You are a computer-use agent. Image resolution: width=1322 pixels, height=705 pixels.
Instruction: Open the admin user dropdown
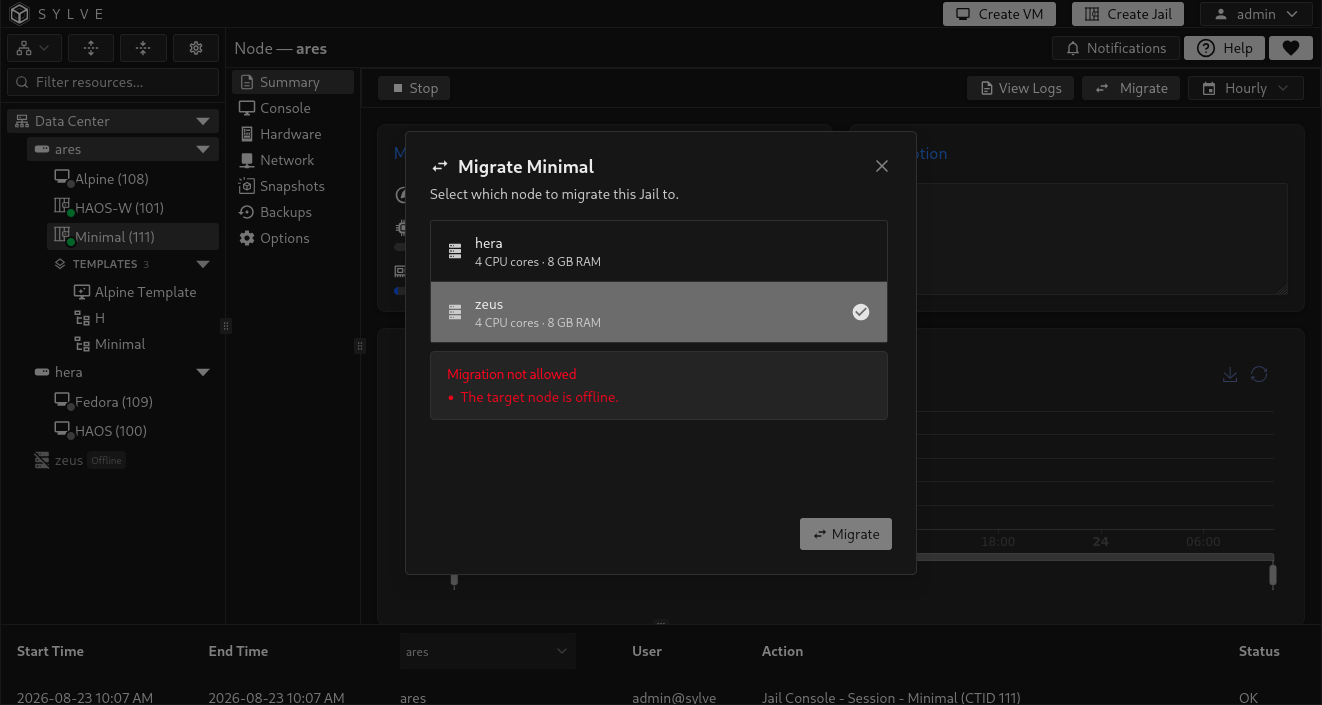click(1256, 14)
